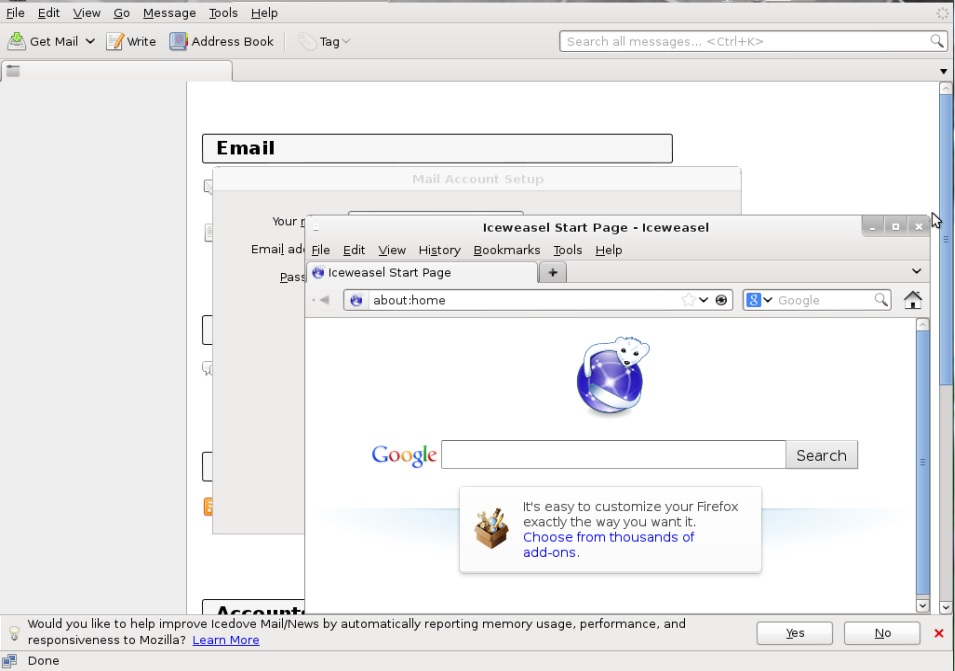Open Iceweasel Help menu

coord(608,250)
